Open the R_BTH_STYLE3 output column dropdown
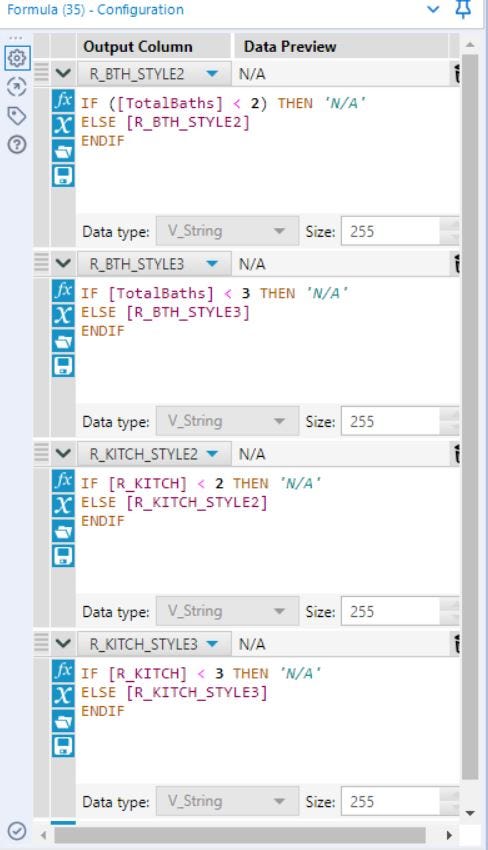The width and height of the screenshot is (488, 850). (x=212, y=264)
